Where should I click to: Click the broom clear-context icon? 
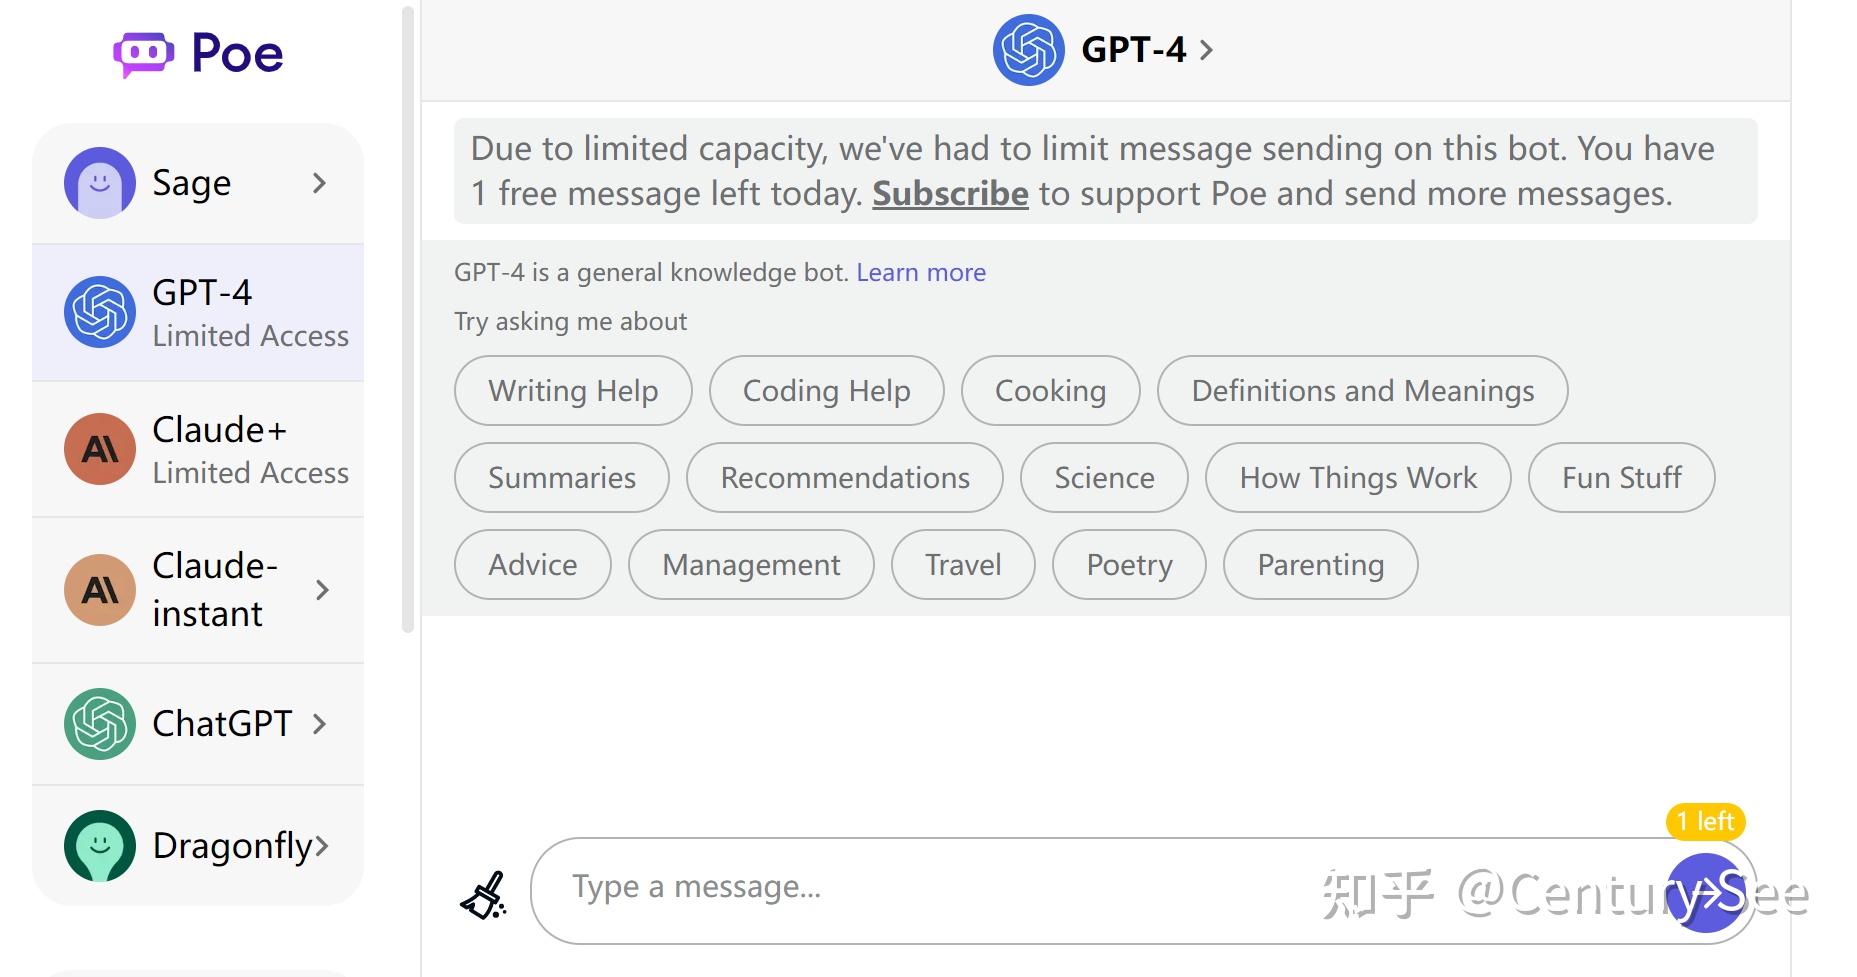(484, 894)
